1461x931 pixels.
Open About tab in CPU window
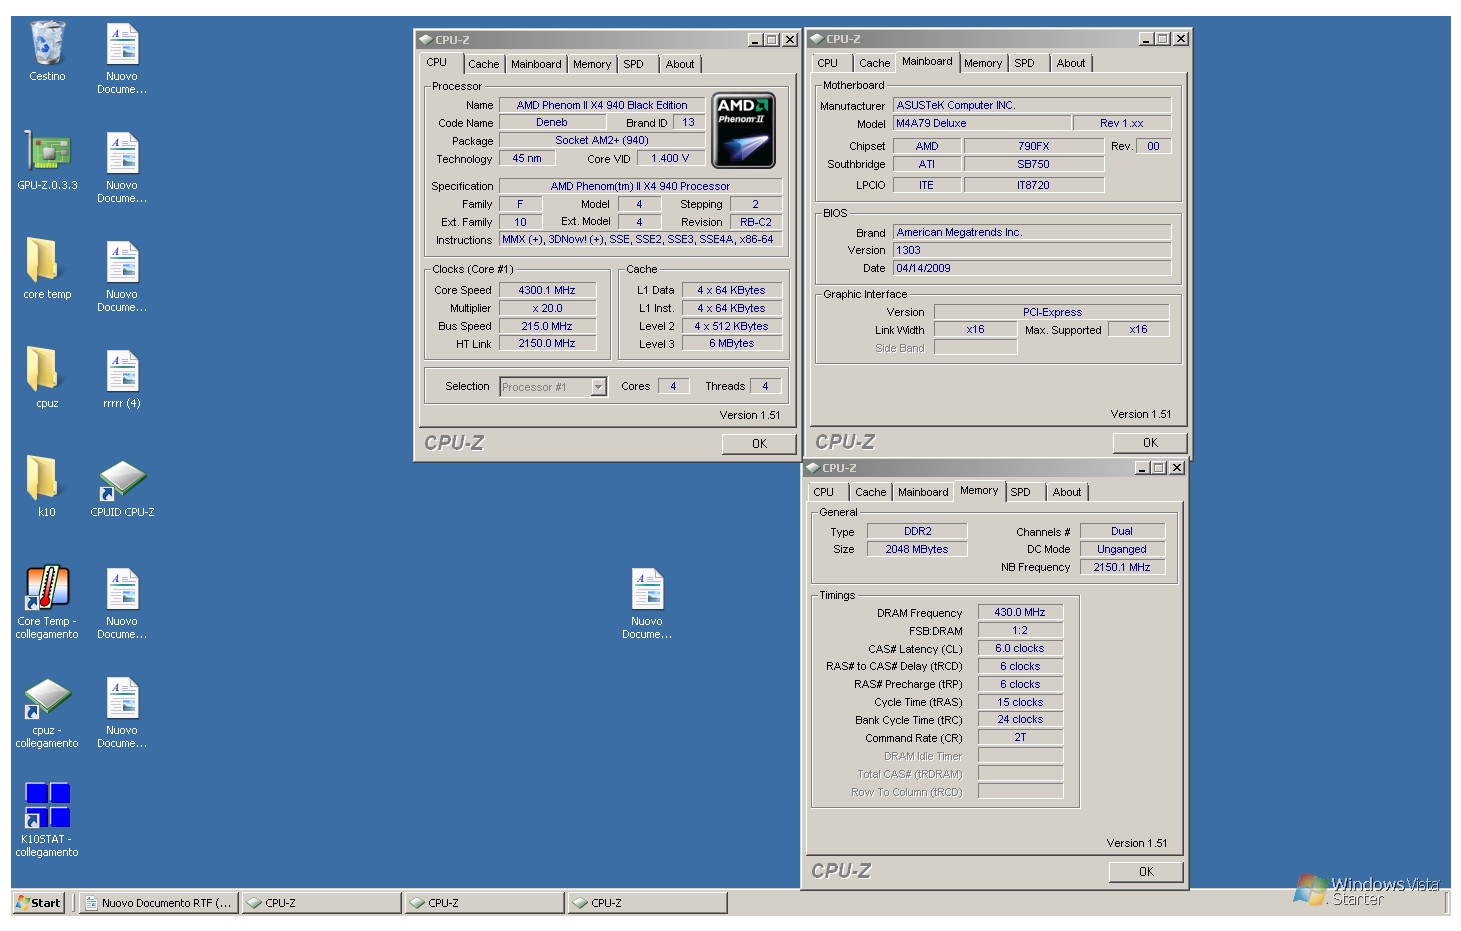680,64
